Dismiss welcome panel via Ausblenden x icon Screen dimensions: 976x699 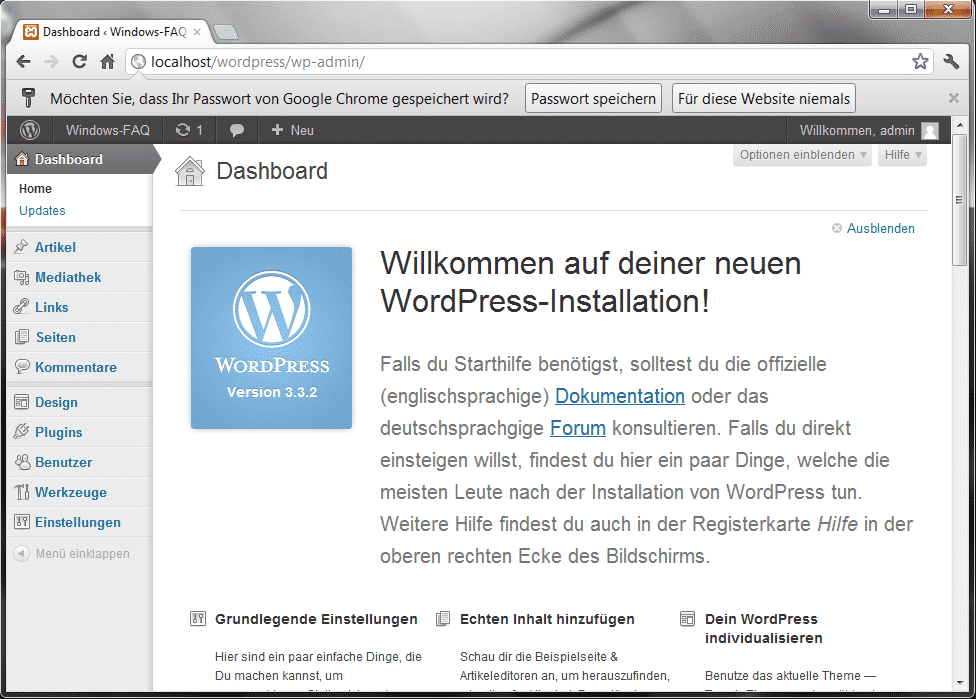tap(837, 228)
